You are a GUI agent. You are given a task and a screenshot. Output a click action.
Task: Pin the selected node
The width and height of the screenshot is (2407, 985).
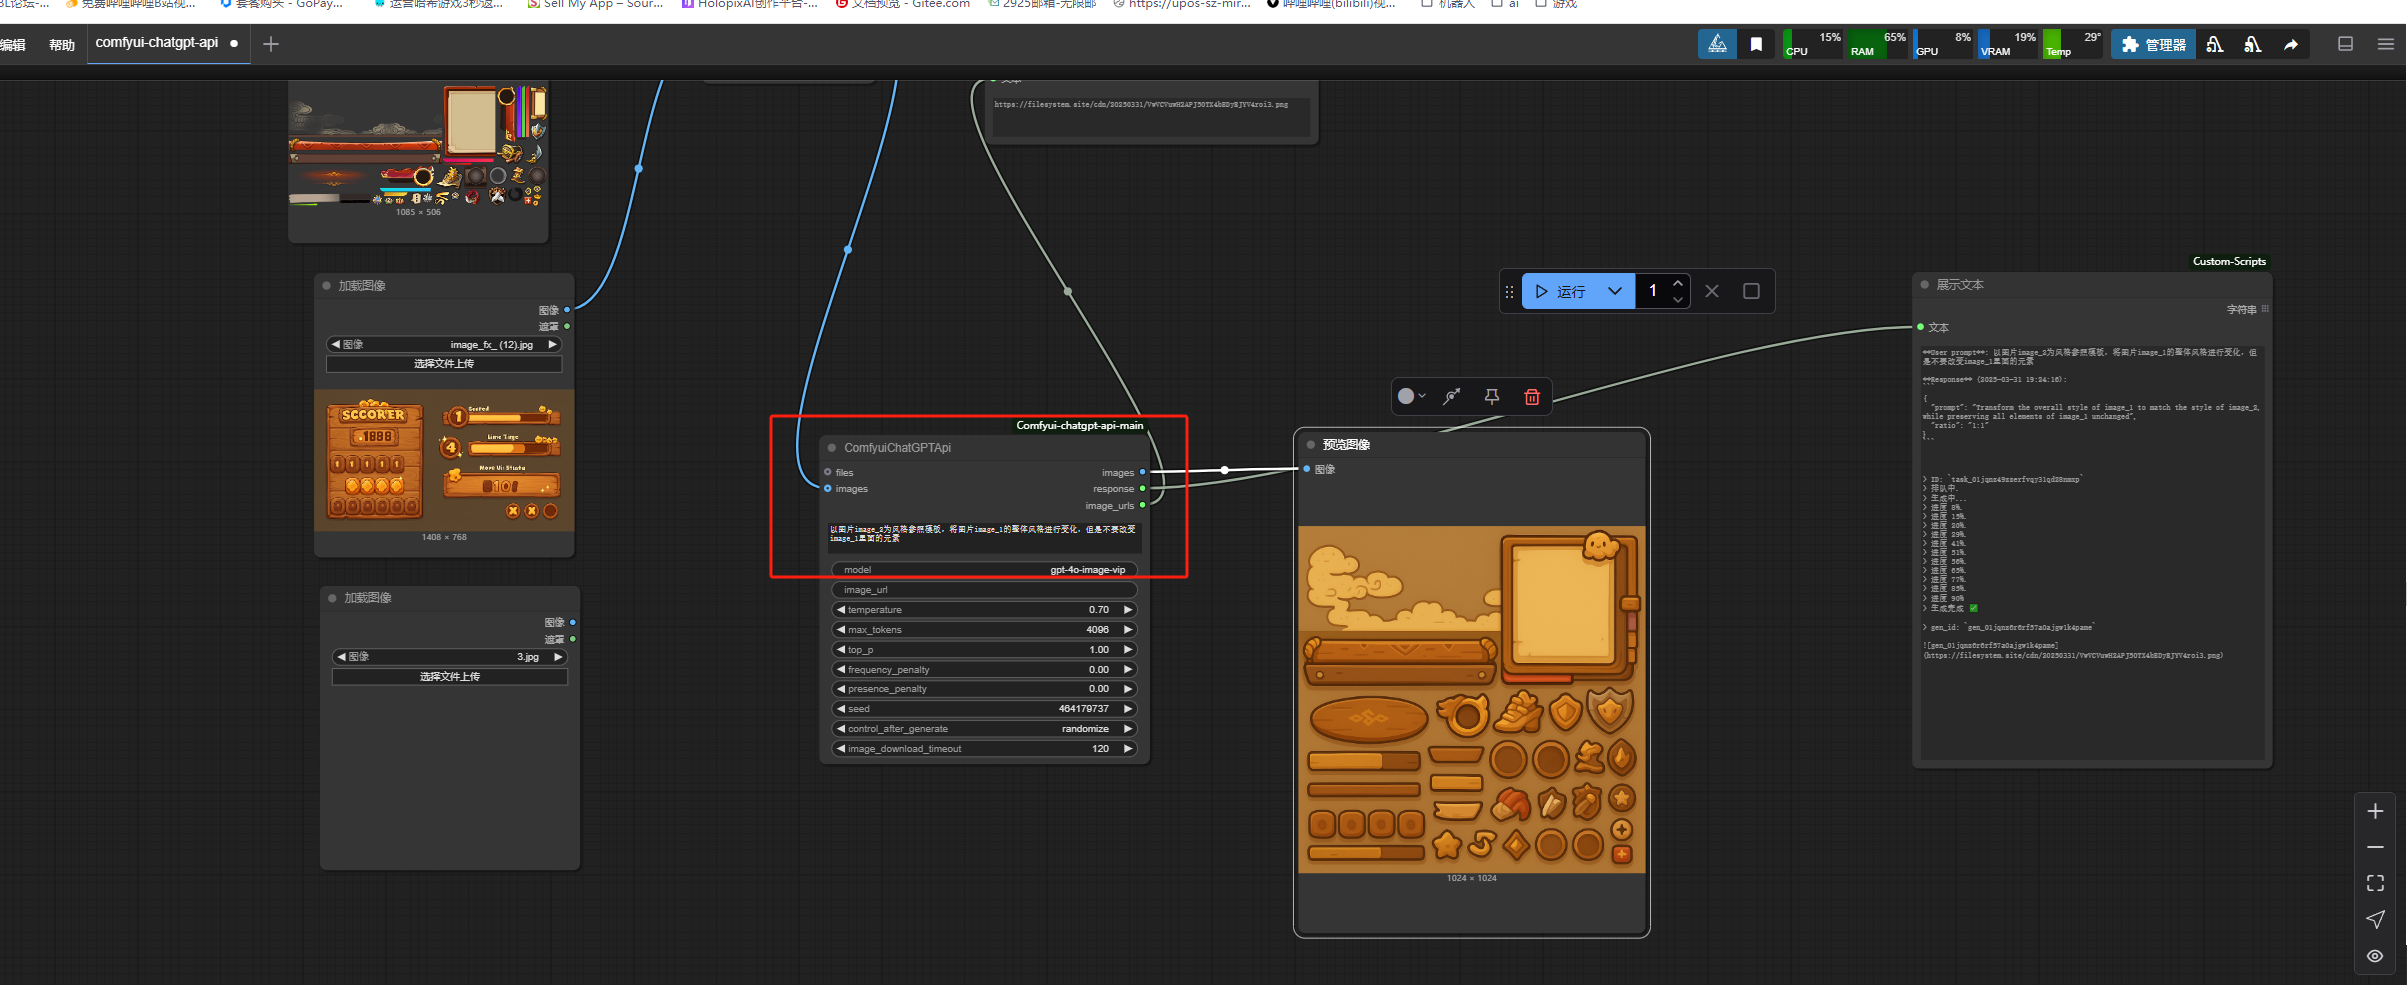pyautogui.click(x=1492, y=397)
